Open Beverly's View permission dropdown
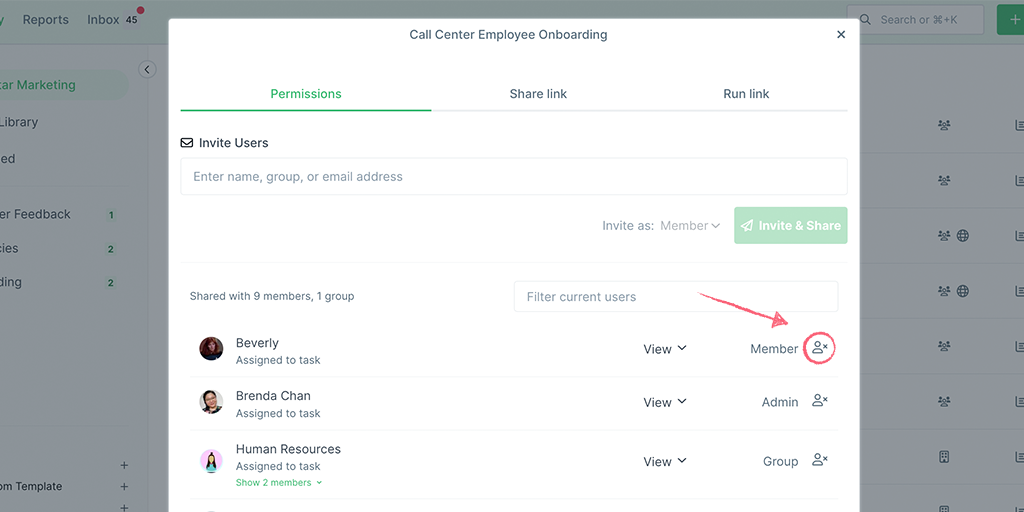The image size is (1024, 512). pos(665,349)
